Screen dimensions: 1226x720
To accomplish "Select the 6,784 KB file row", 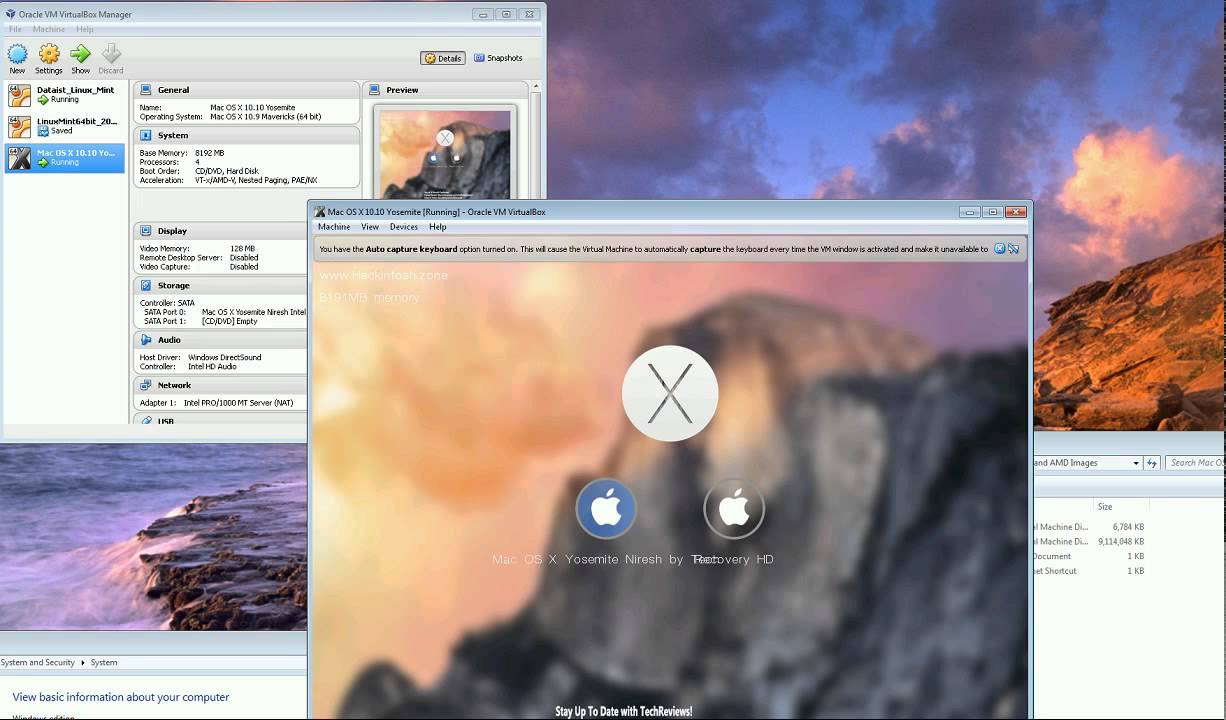I will 1090,527.
